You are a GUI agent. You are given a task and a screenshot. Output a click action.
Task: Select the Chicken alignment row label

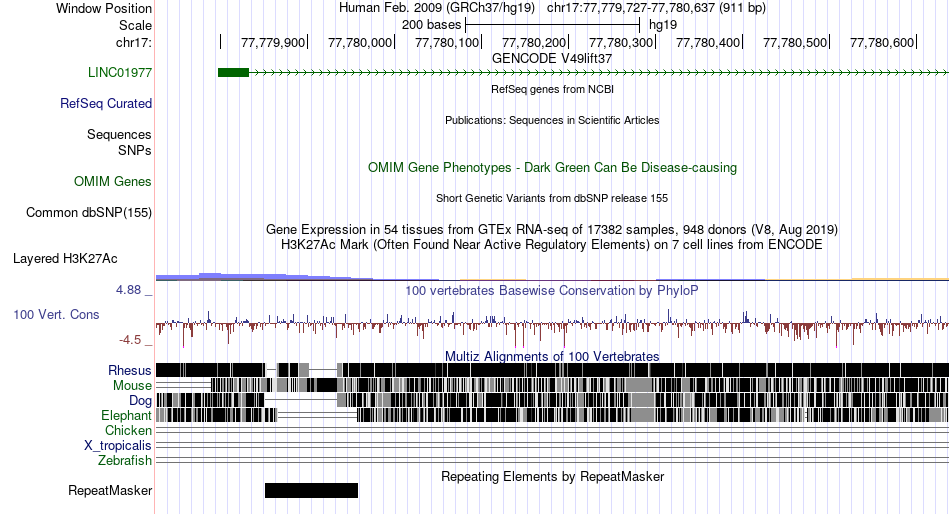pyautogui.click(x=128, y=430)
